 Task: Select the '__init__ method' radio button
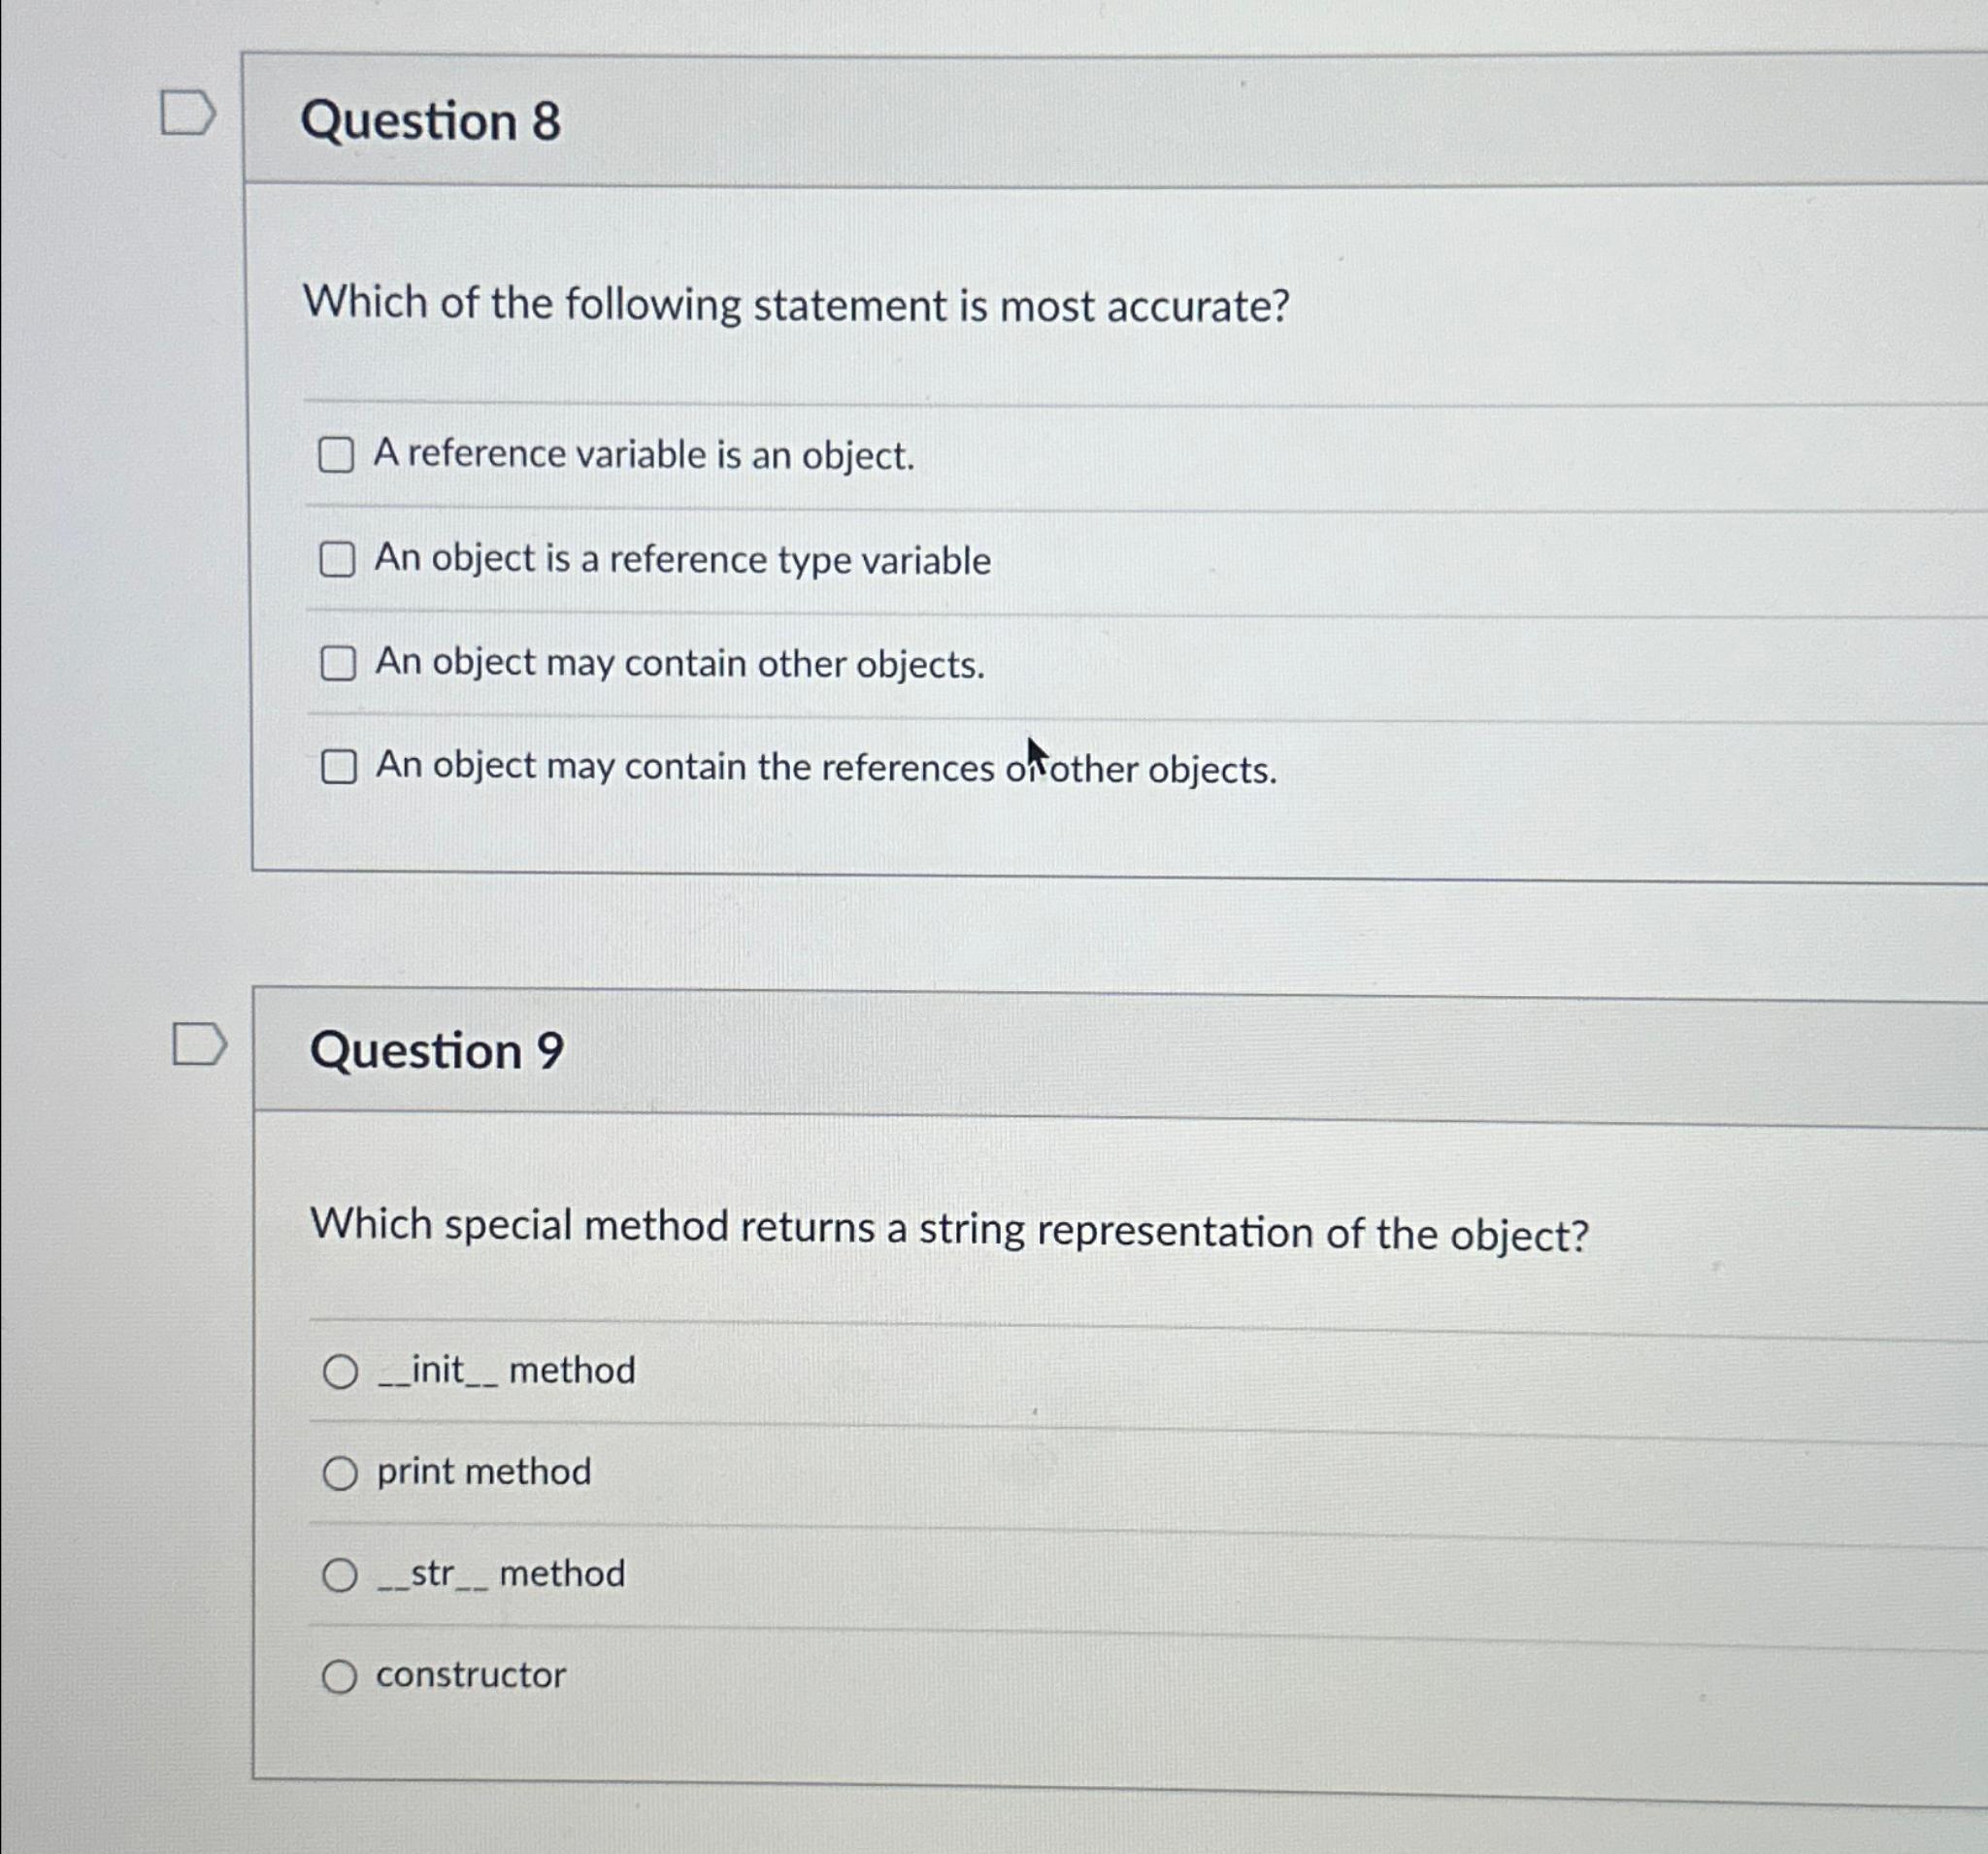pos(342,1371)
